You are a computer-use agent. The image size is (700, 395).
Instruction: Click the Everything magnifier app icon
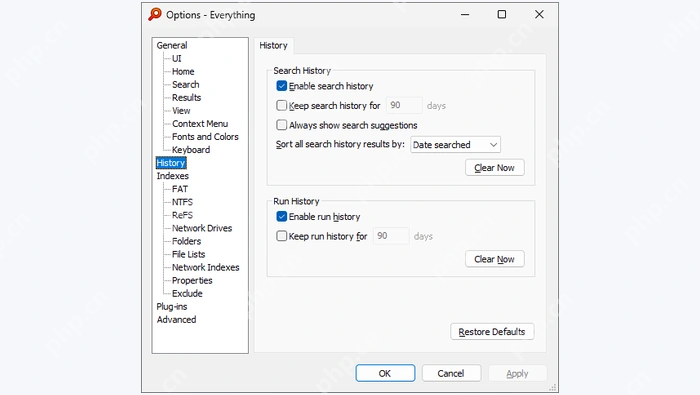tap(155, 14)
